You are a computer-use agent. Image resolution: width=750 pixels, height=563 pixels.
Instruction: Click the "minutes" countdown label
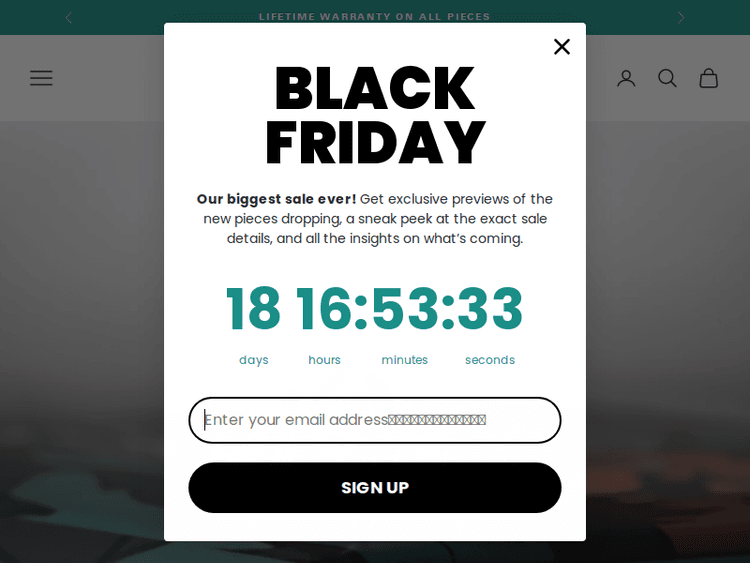pyautogui.click(x=404, y=360)
